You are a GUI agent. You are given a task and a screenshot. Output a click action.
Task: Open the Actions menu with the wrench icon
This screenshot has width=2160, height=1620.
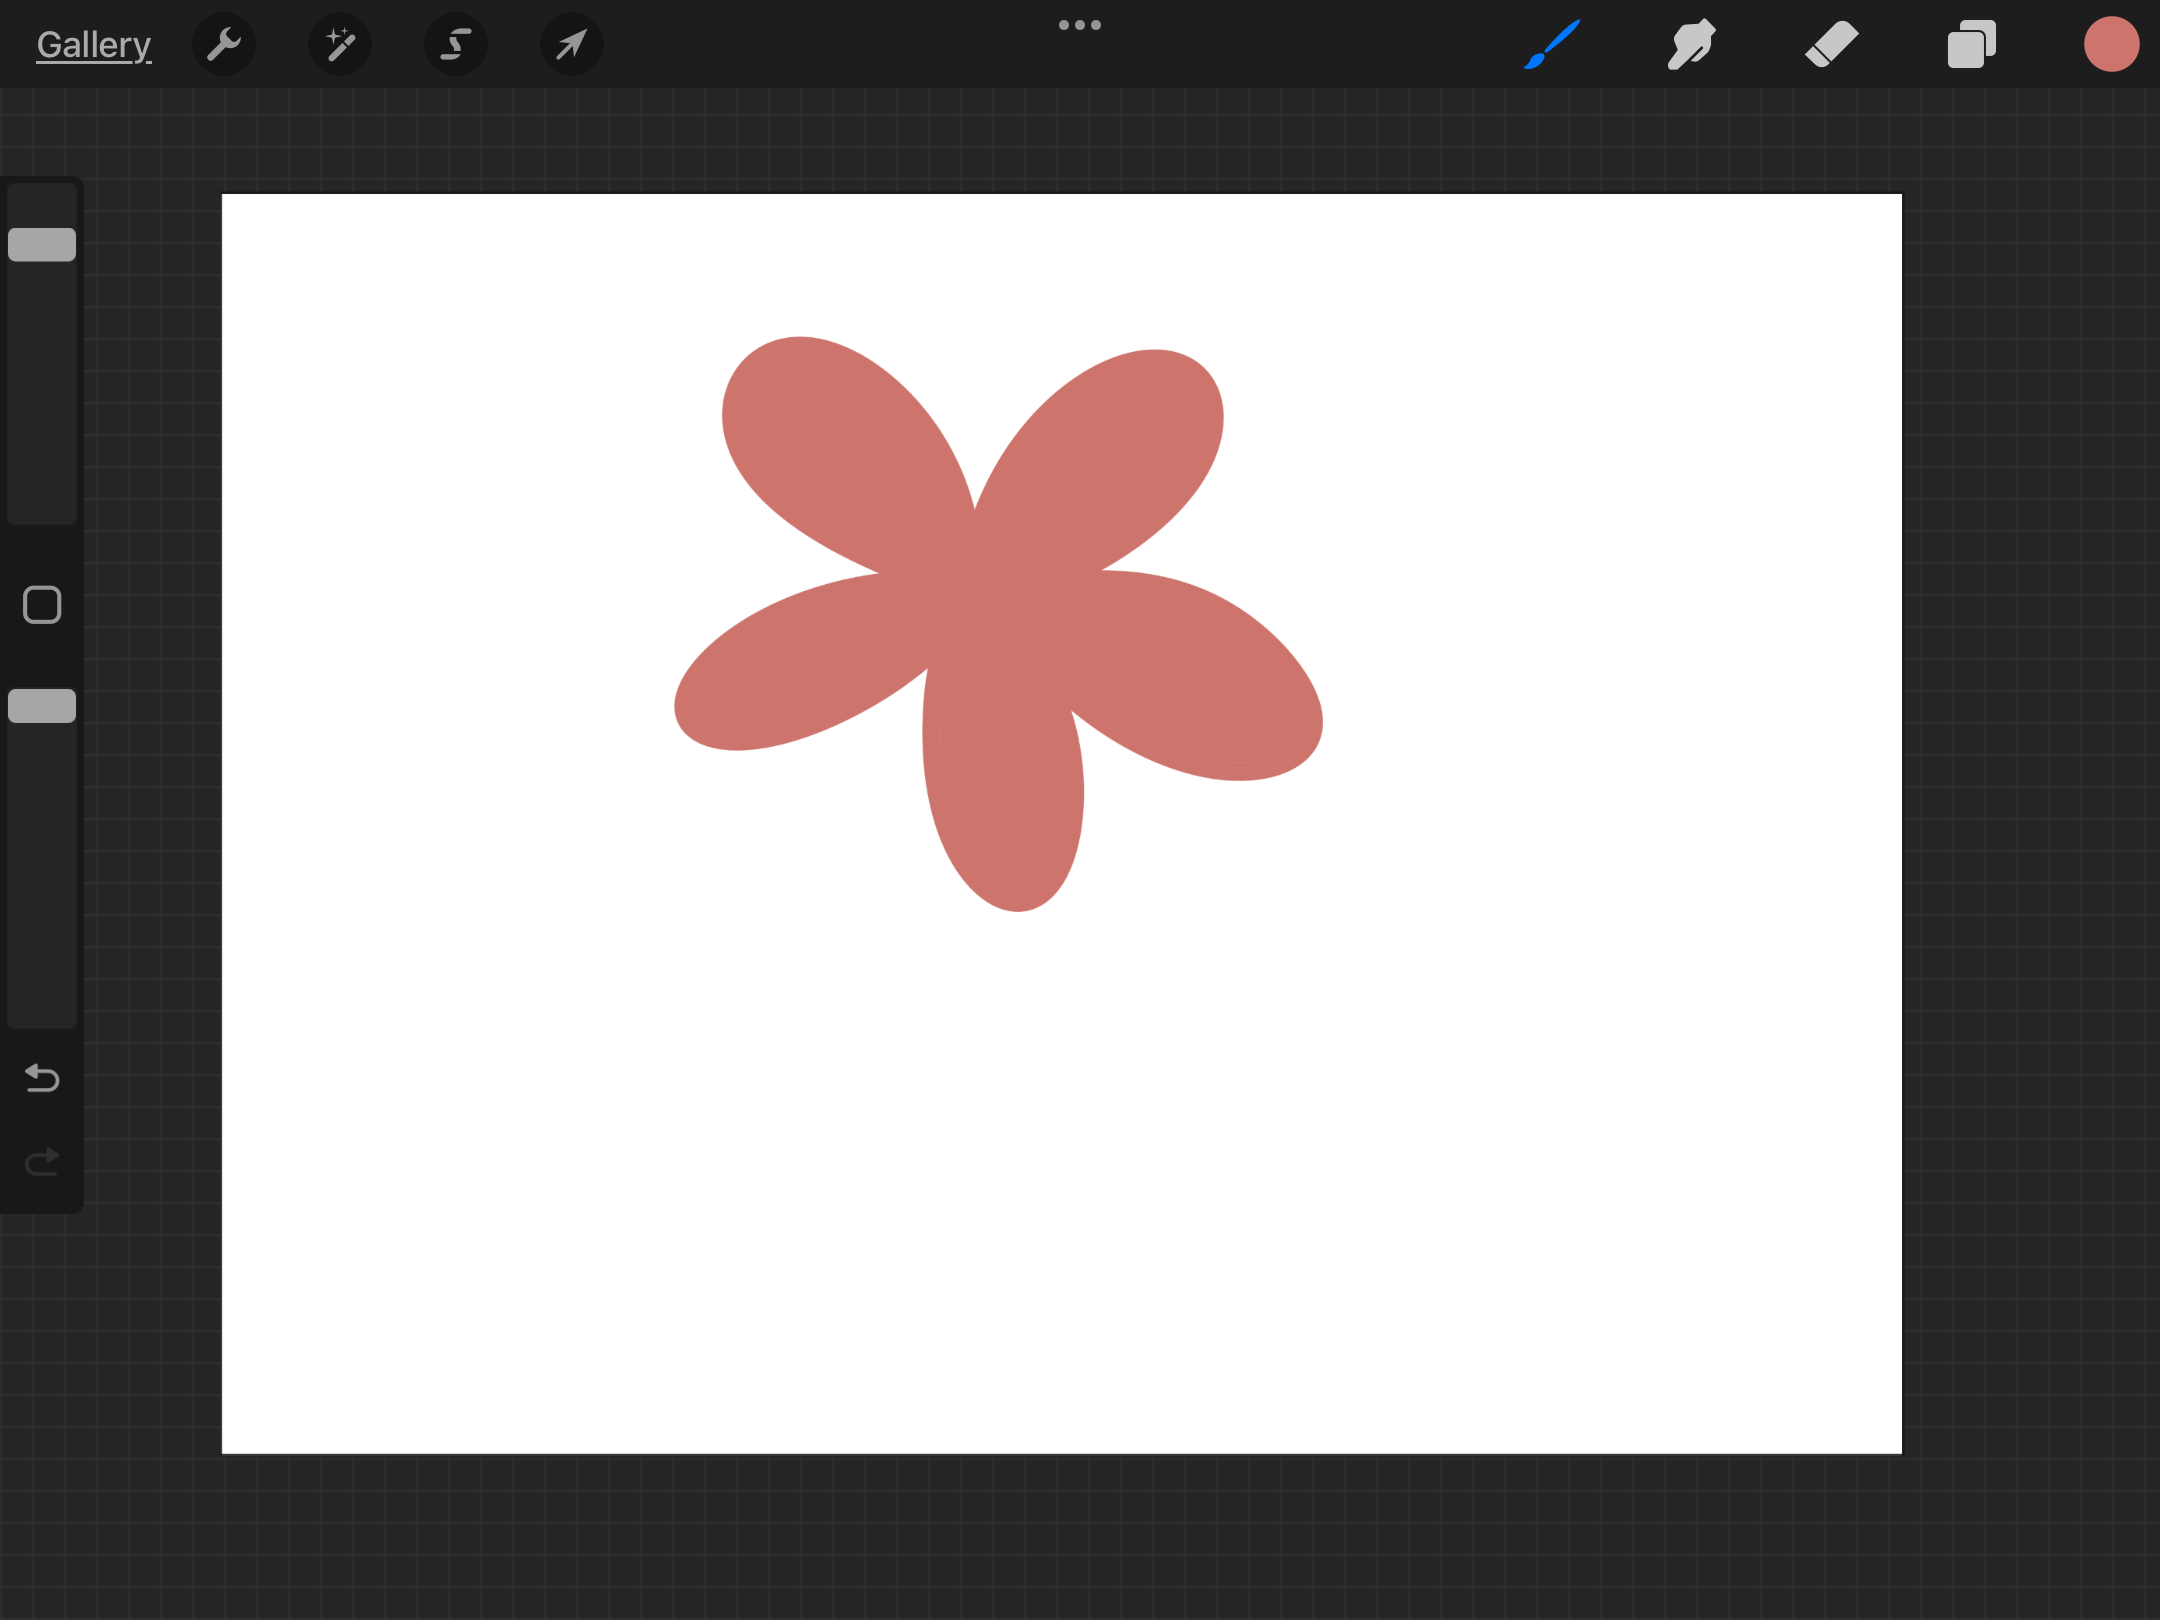point(224,44)
